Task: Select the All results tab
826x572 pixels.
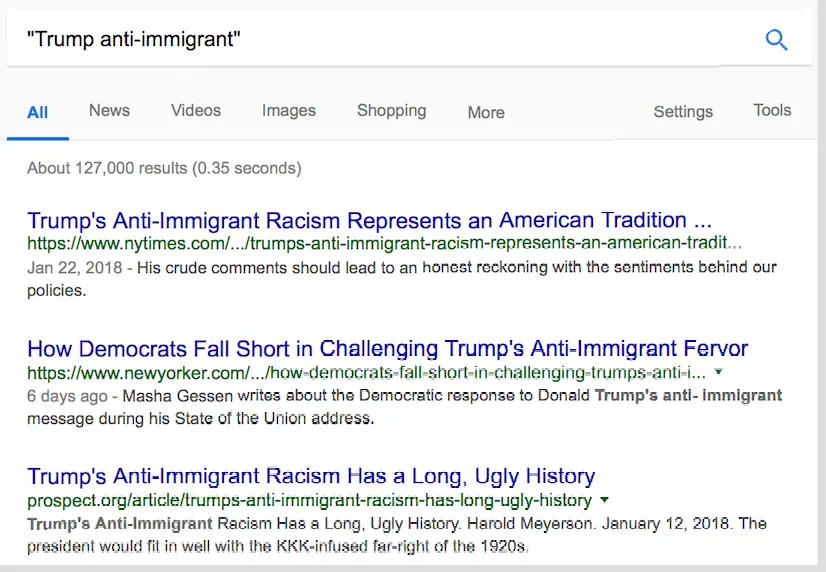Action: (38, 112)
